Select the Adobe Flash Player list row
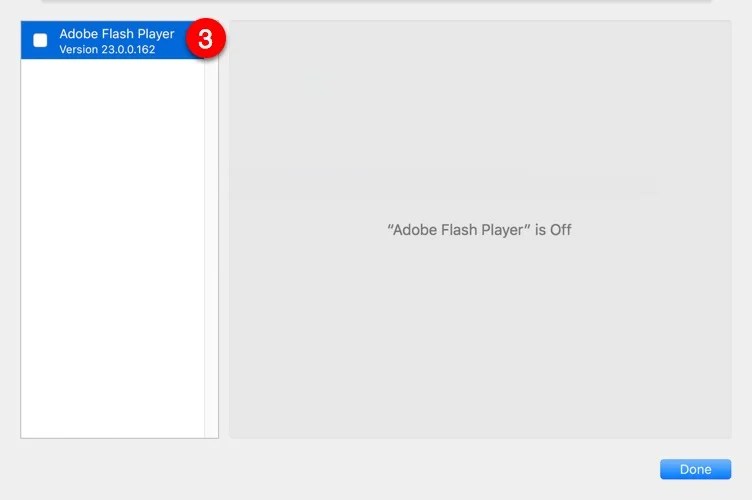The width and height of the screenshot is (752, 500). 113,40
